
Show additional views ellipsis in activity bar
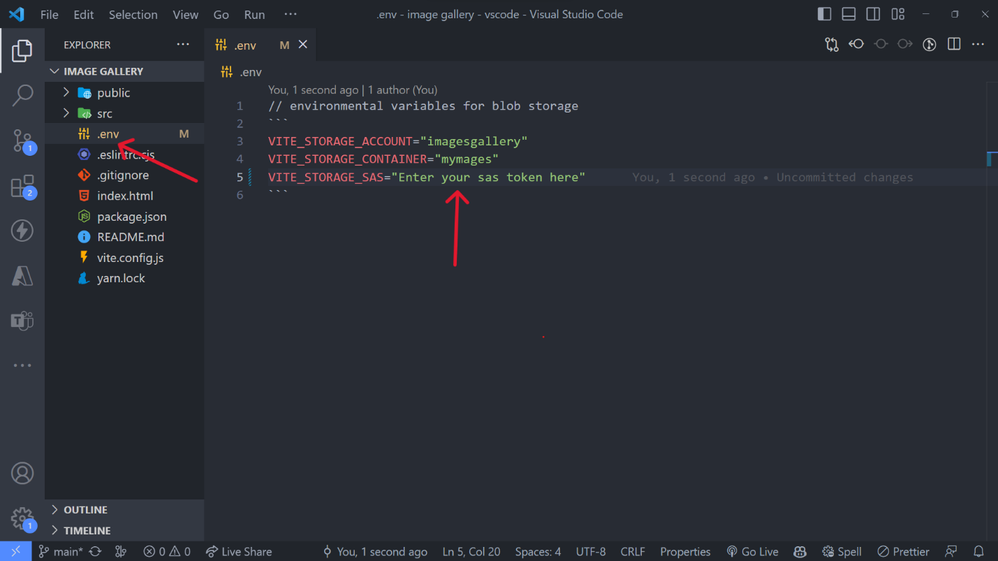point(22,366)
